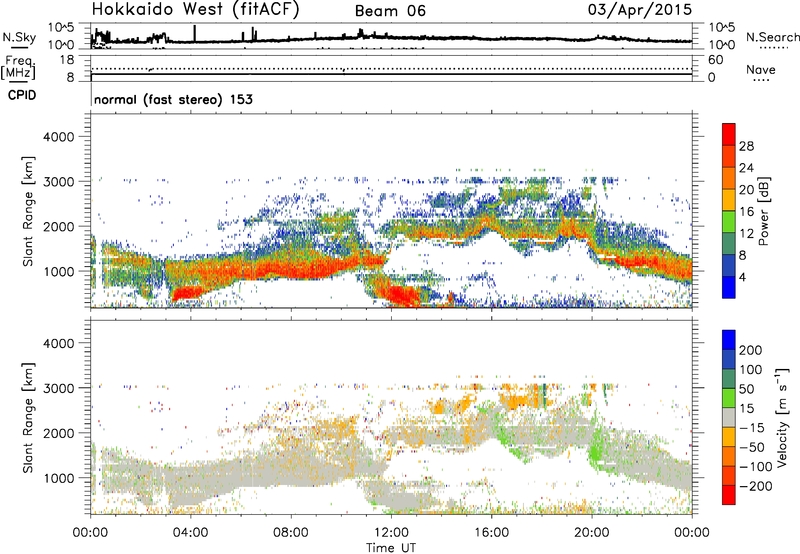Click the date "03/Apr/2015"
Screen dimensions: 800x554
640,10
